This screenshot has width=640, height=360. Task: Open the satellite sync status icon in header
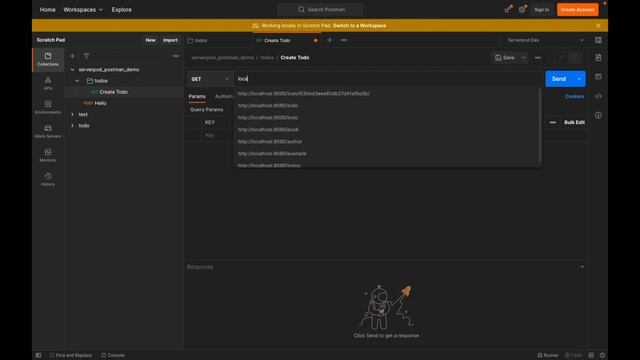click(508, 9)
